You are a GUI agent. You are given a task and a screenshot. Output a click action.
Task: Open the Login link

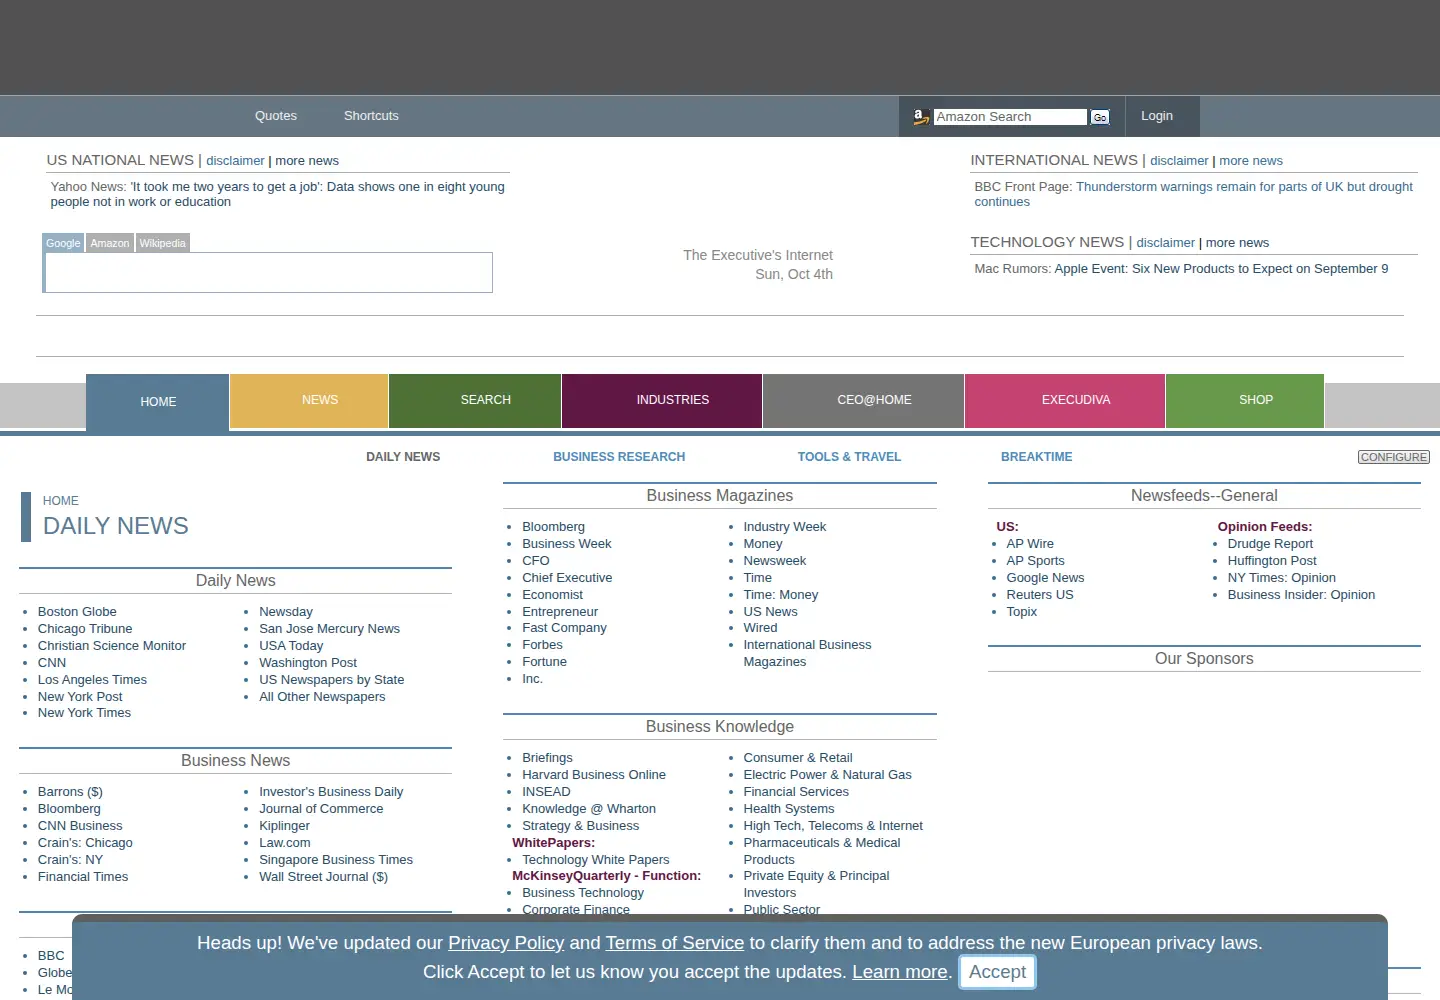(1157, 116)
